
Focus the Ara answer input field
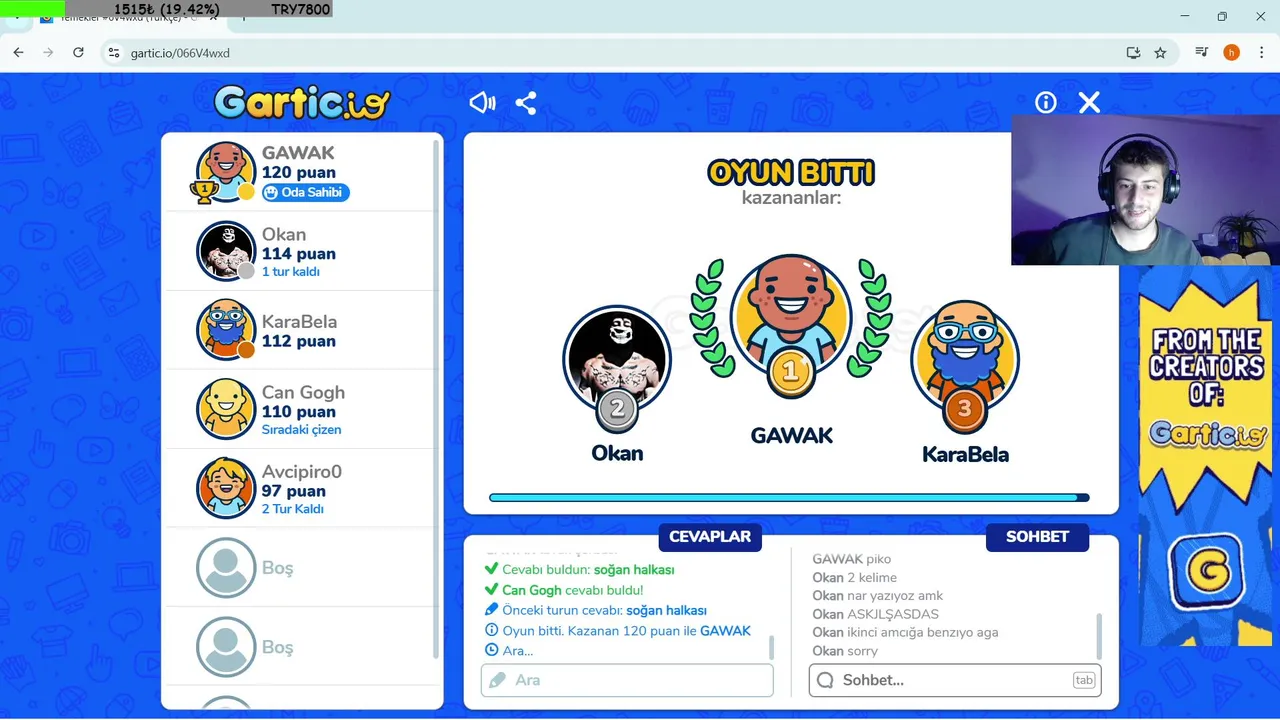[x=627, y=680]
